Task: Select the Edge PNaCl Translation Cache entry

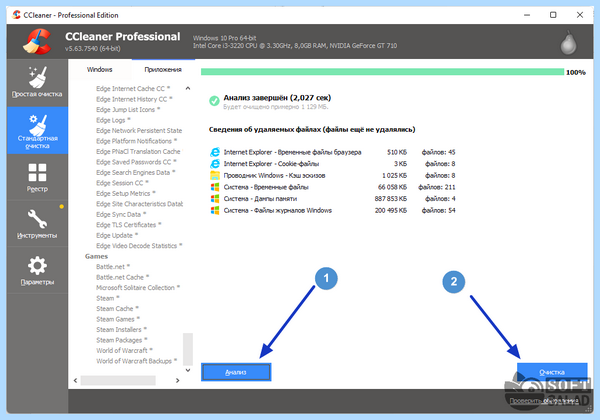Action: coord(139,151)
